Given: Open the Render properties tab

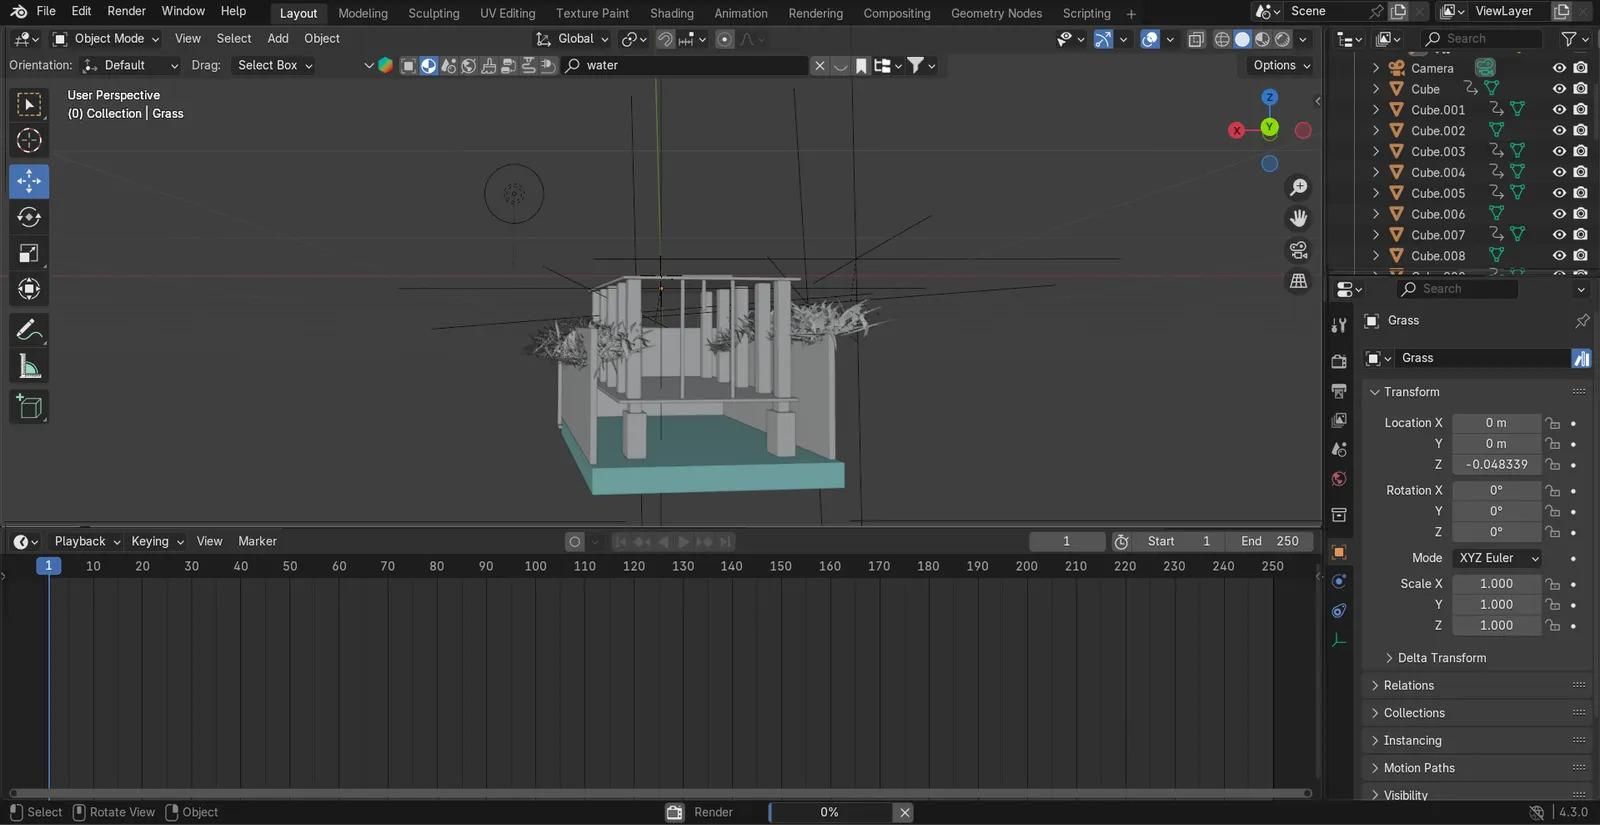Looking at the screenshot, I should (x=1339, y=361).
